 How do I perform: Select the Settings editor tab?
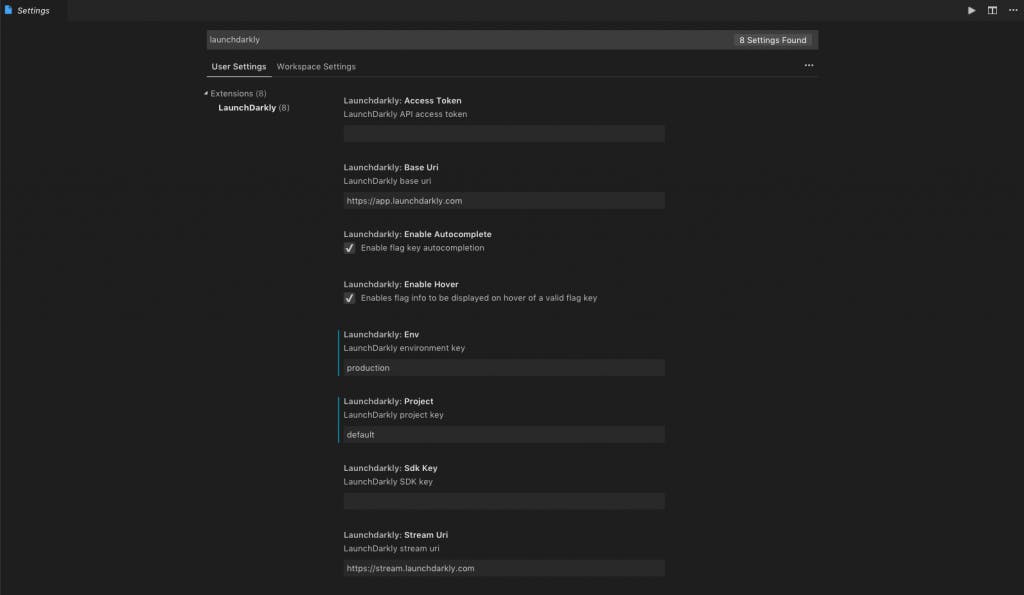33,10
